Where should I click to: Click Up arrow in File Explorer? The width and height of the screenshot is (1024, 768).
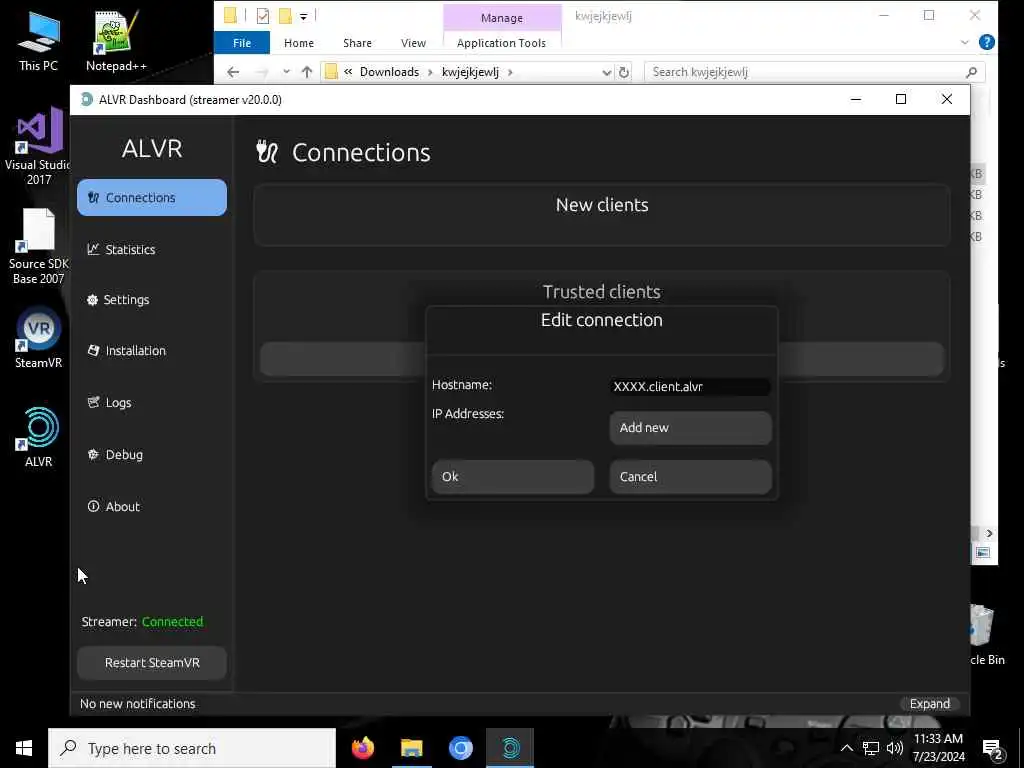point(307,72)
